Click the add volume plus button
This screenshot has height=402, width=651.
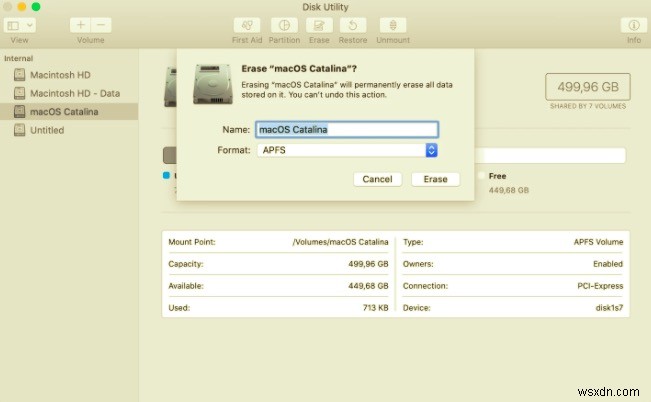[81, 24]
